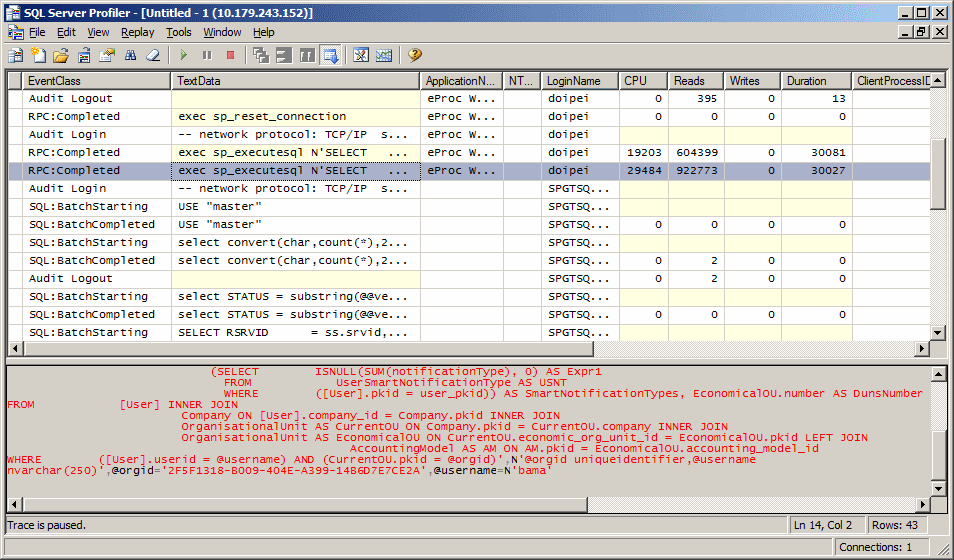This screenshot has width=954, height=560.
Task: Click the EventClass column header
Action: coord(97,81)
